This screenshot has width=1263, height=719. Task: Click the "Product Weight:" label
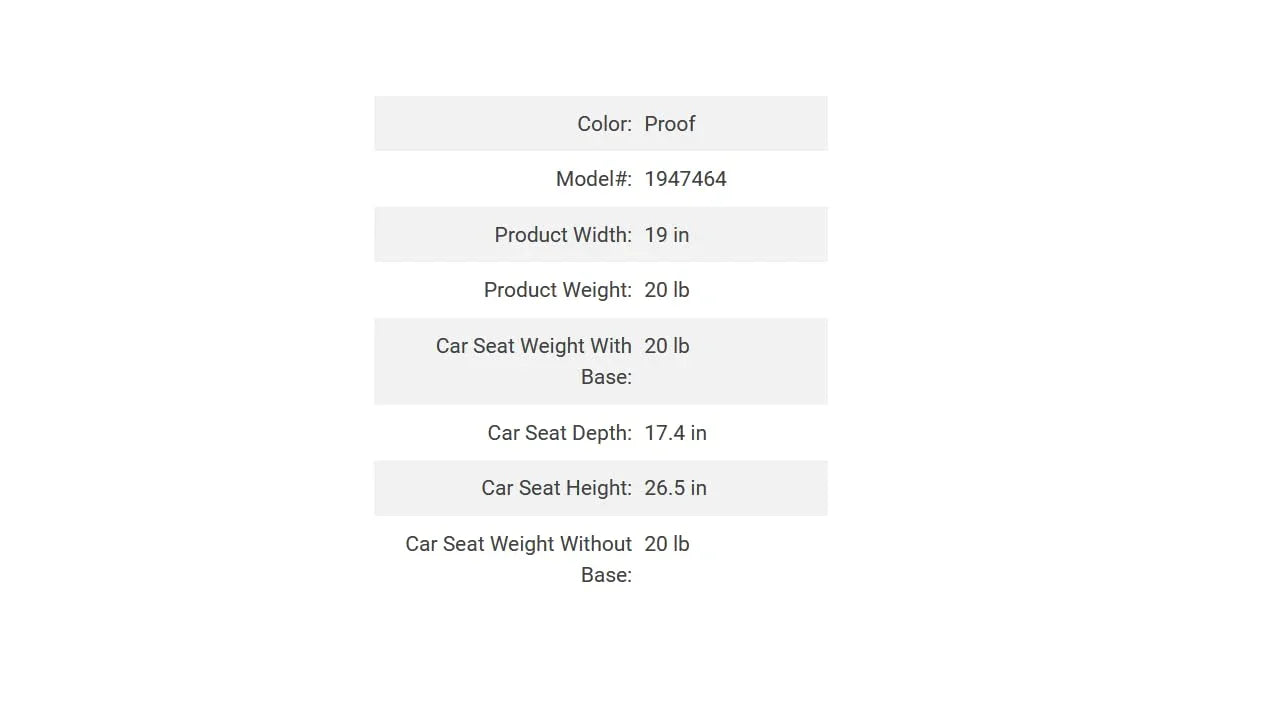click(x=557, y=290)
